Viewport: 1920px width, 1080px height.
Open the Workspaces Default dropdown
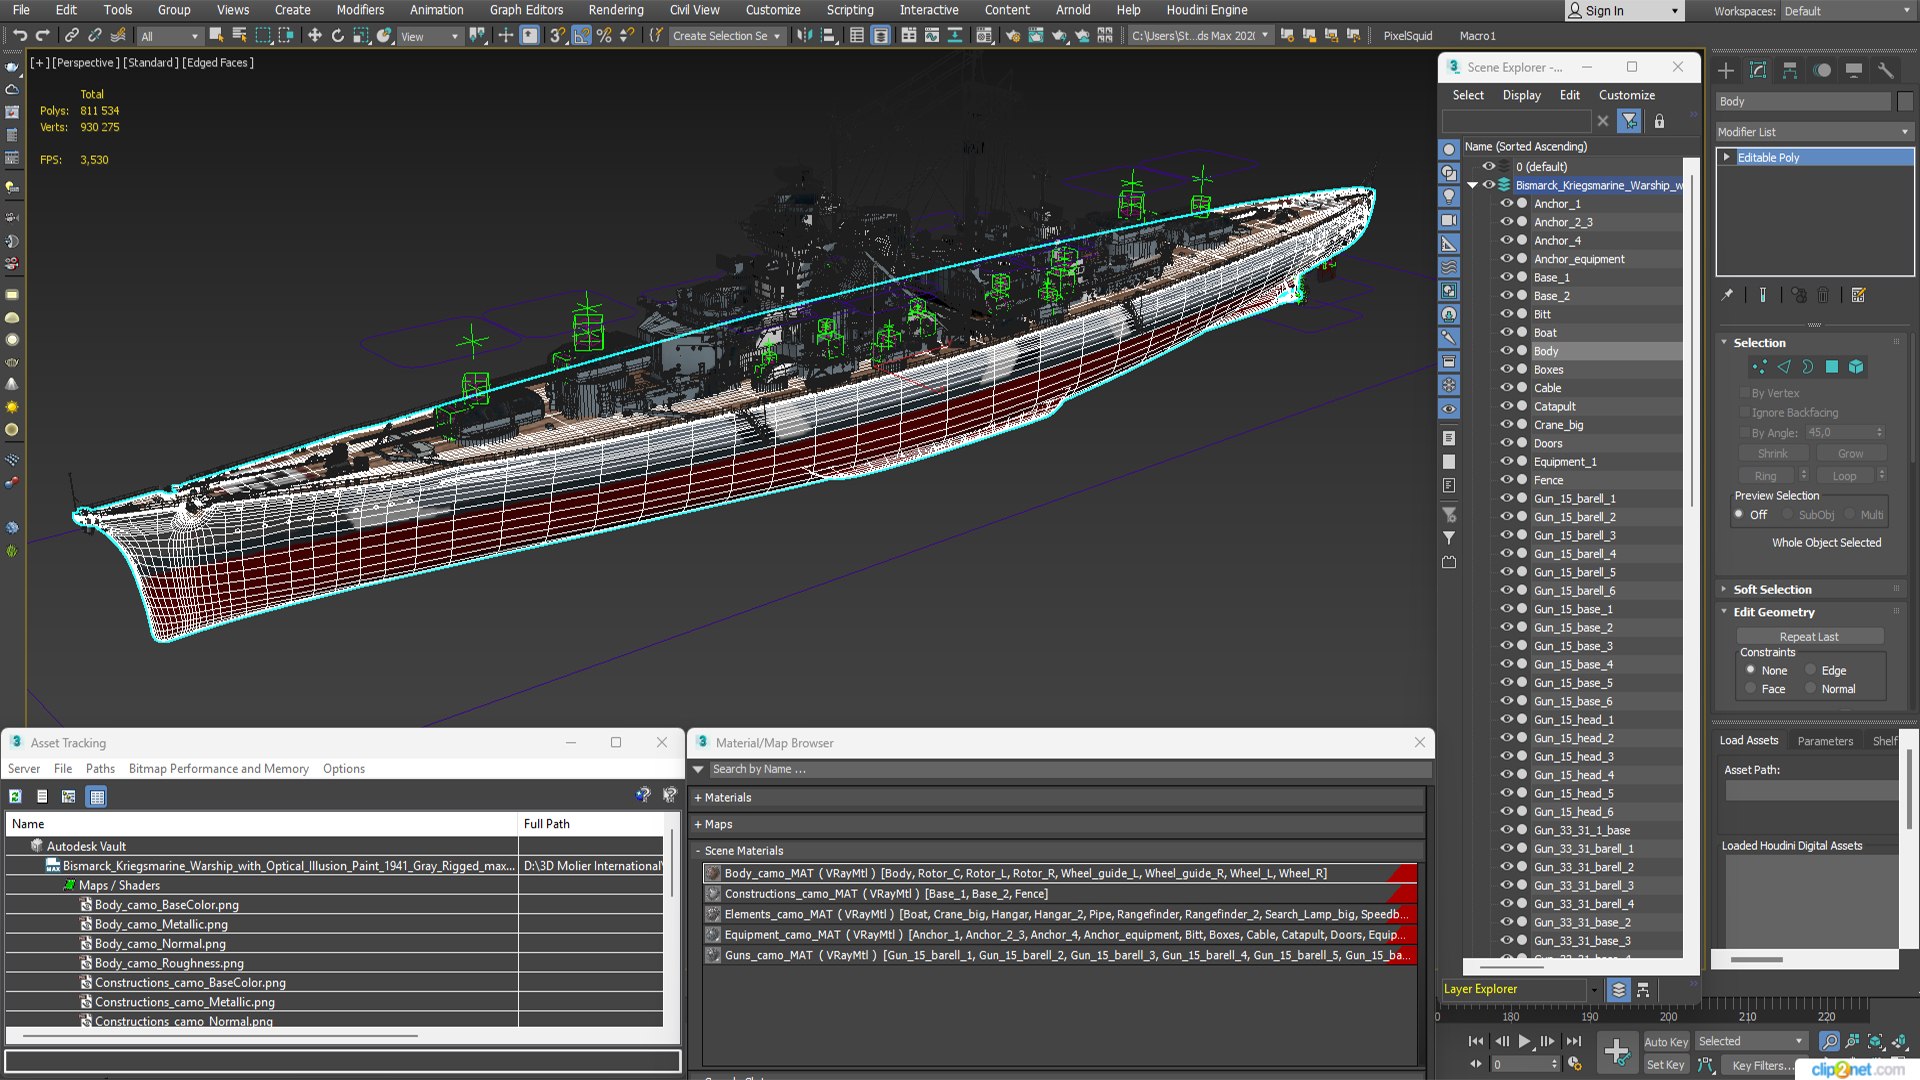1847,11
